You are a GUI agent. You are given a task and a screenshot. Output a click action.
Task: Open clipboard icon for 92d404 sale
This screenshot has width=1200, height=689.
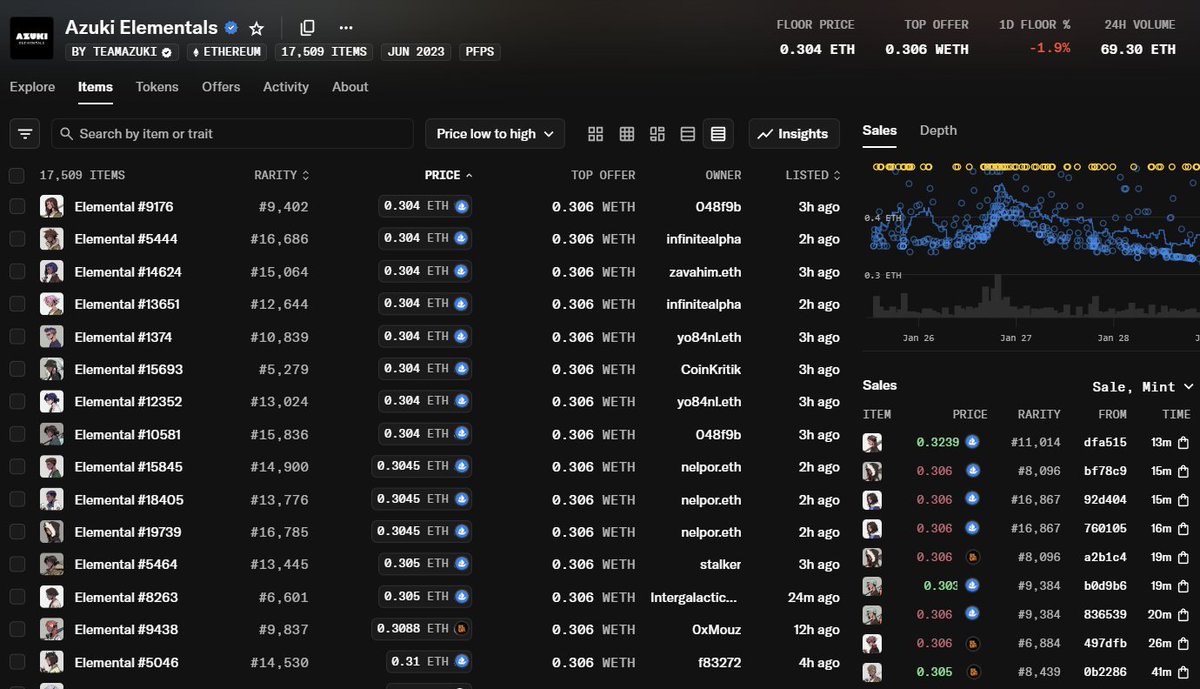(x=1183, y=499)
